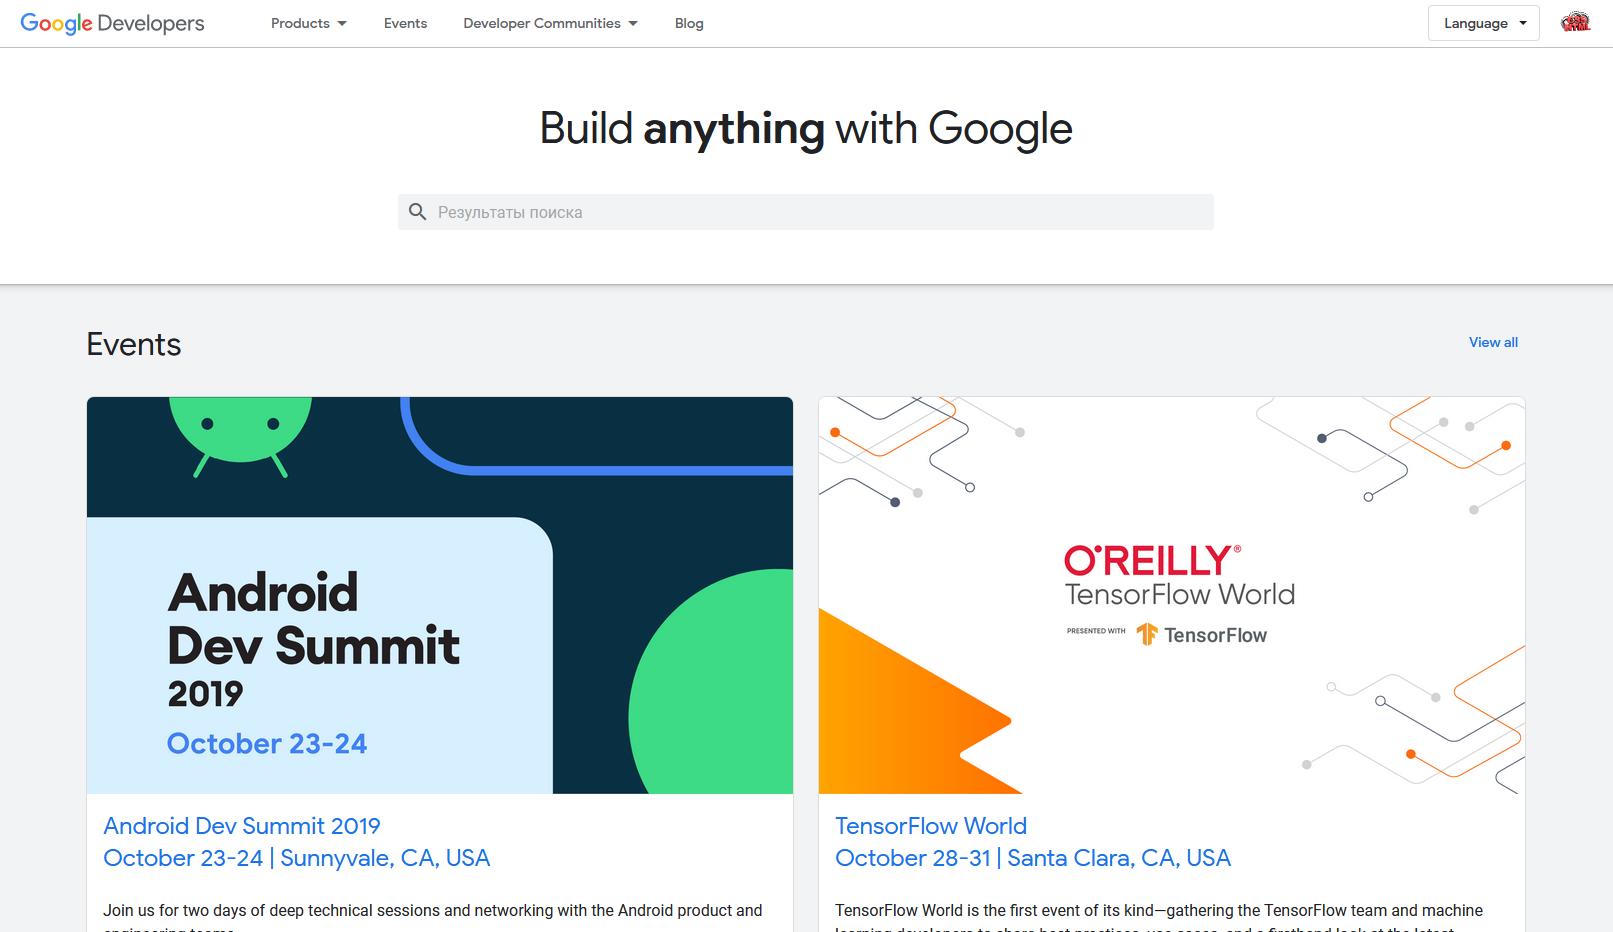
Task: Open the Android Dev Summit banner image
Action: (440, 595)
